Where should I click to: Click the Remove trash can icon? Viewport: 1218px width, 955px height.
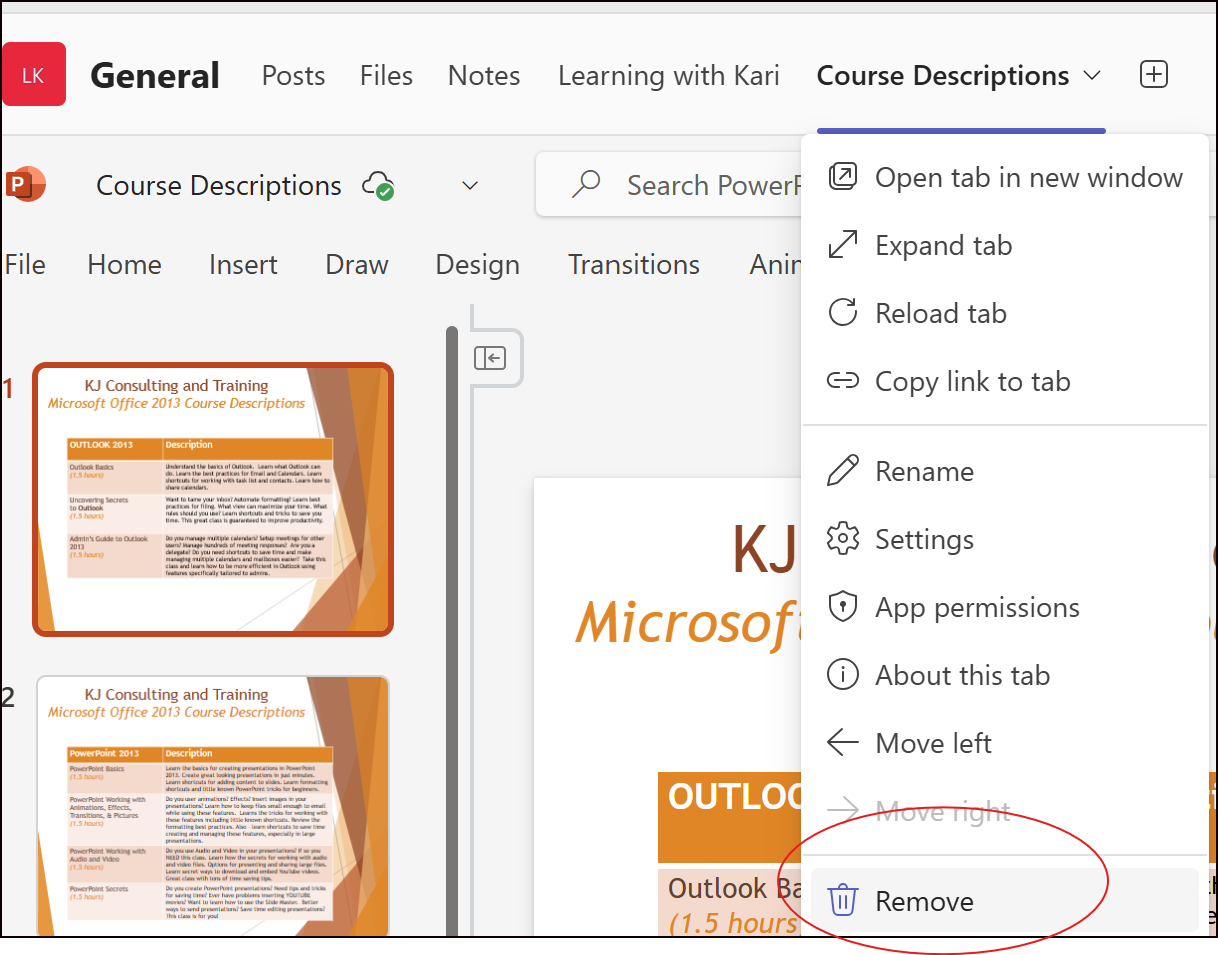coord(843,901)
